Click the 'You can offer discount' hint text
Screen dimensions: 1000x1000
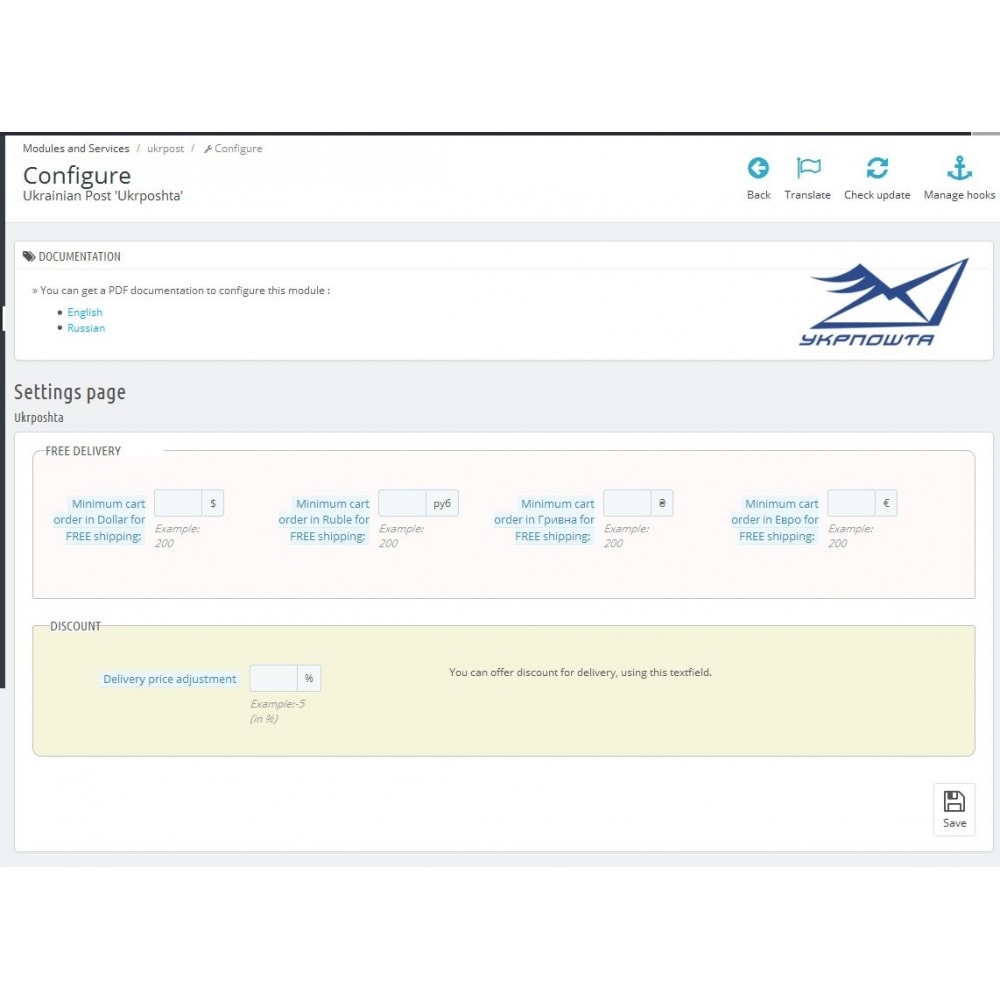click(580, 672)
